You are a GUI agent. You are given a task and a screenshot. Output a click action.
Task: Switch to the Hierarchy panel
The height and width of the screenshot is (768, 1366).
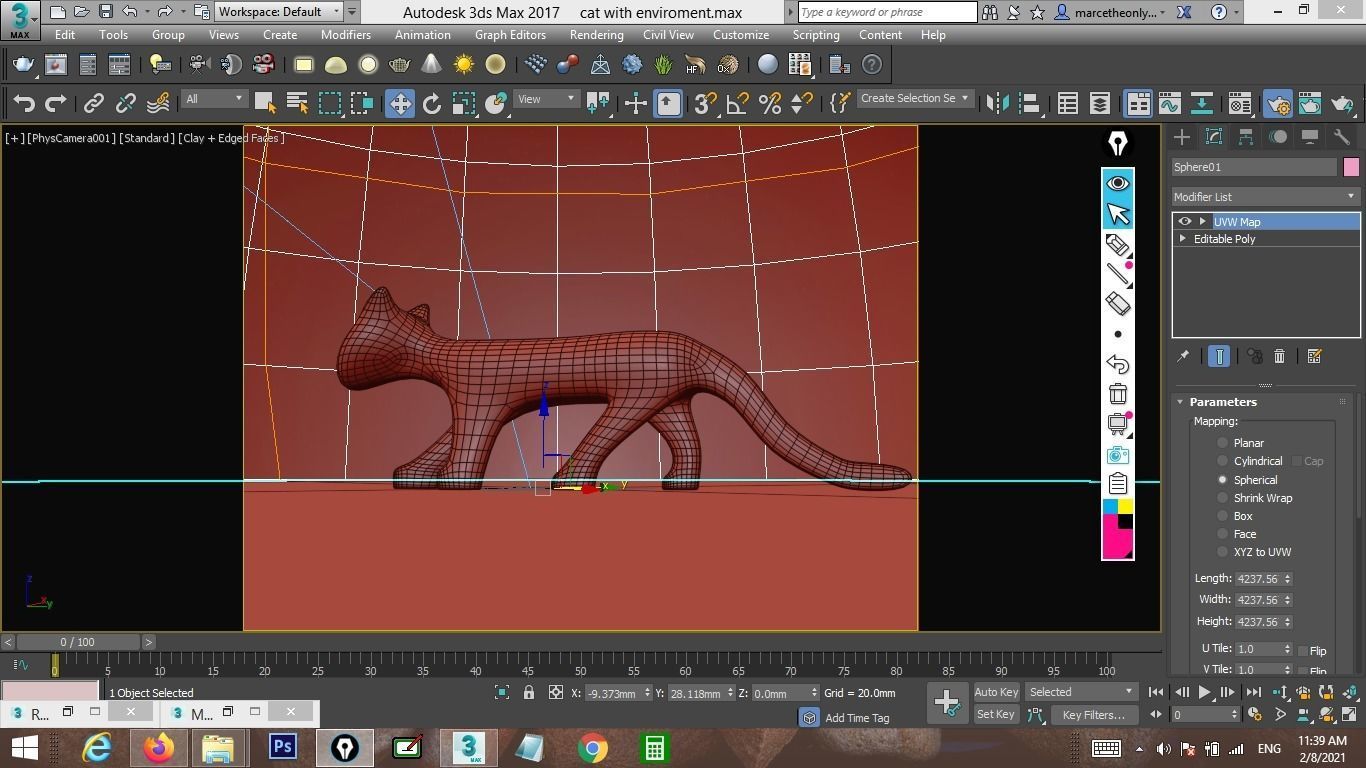(1245, 137)
